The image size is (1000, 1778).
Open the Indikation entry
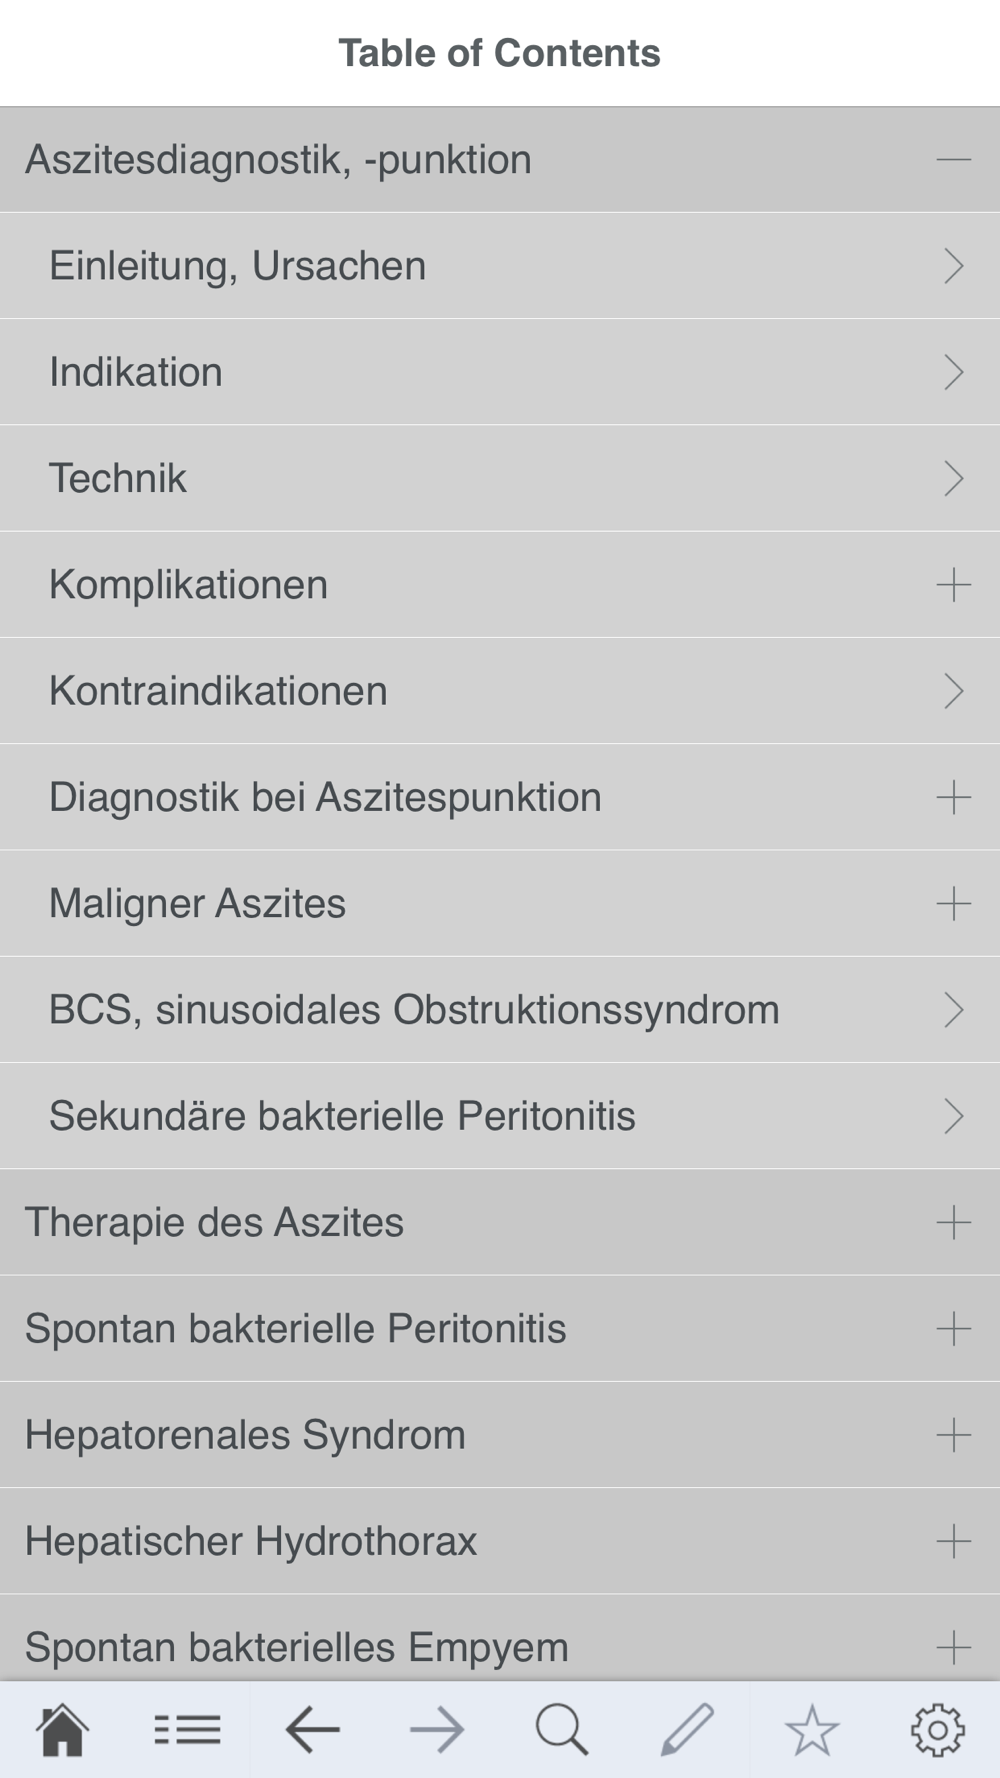500,372
